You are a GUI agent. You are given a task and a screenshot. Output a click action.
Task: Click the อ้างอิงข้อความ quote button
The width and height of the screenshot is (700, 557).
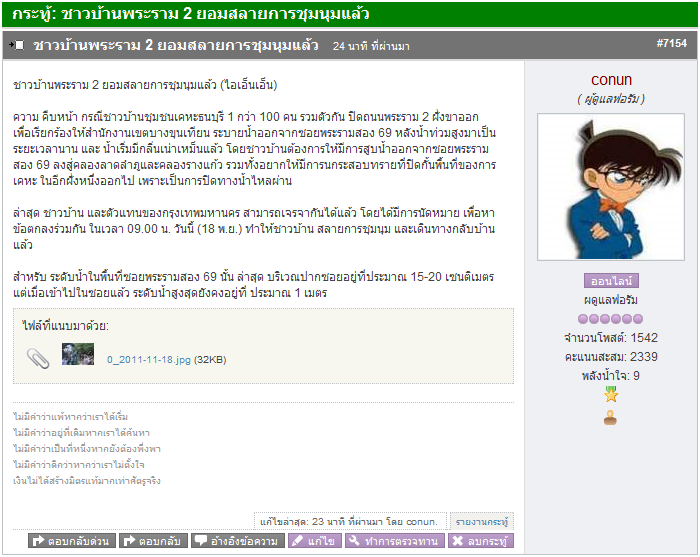(238, 541)
